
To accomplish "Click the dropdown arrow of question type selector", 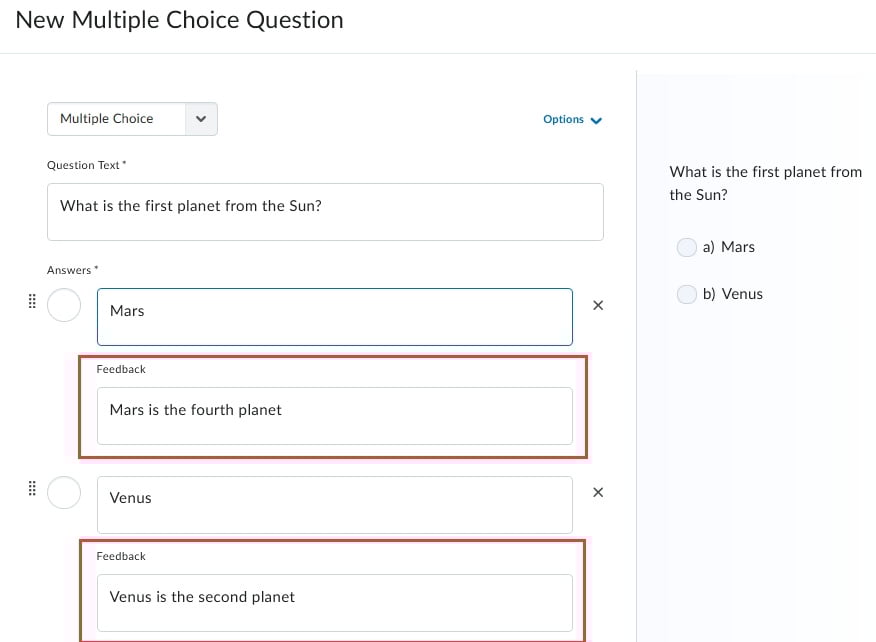I will (201, 119).
